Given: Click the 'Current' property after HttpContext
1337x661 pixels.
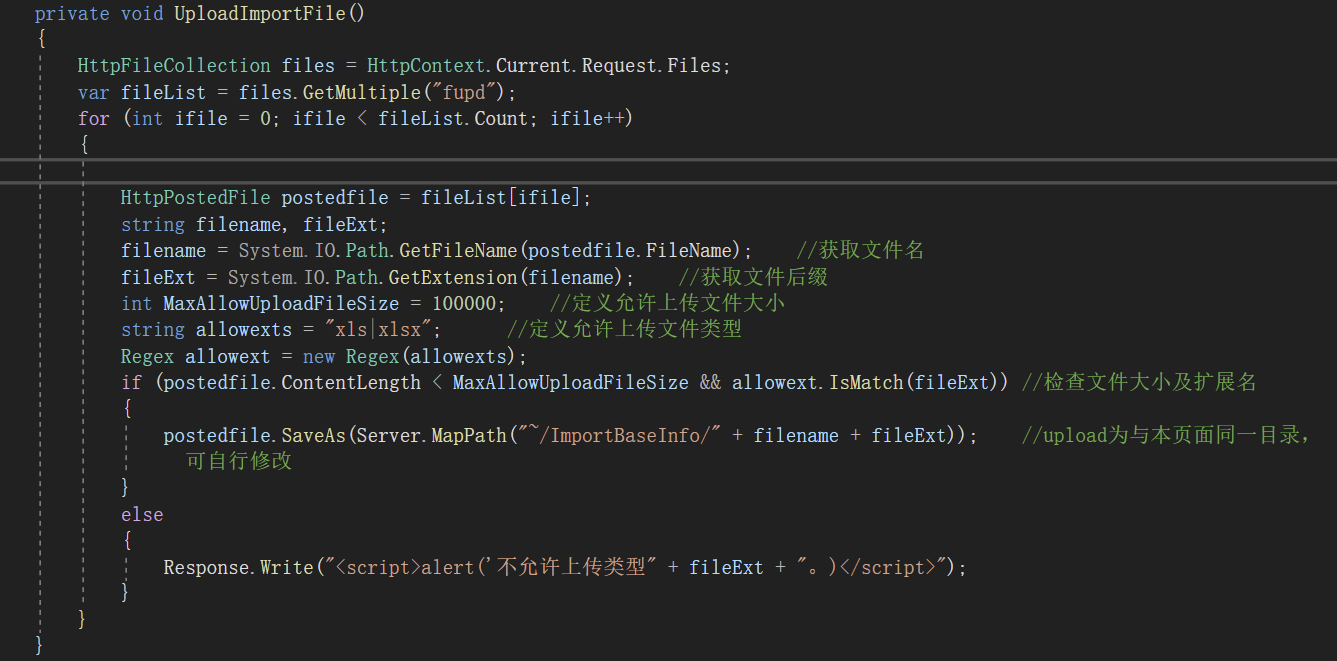Looking at the screenshot, I should pos(534,65).
